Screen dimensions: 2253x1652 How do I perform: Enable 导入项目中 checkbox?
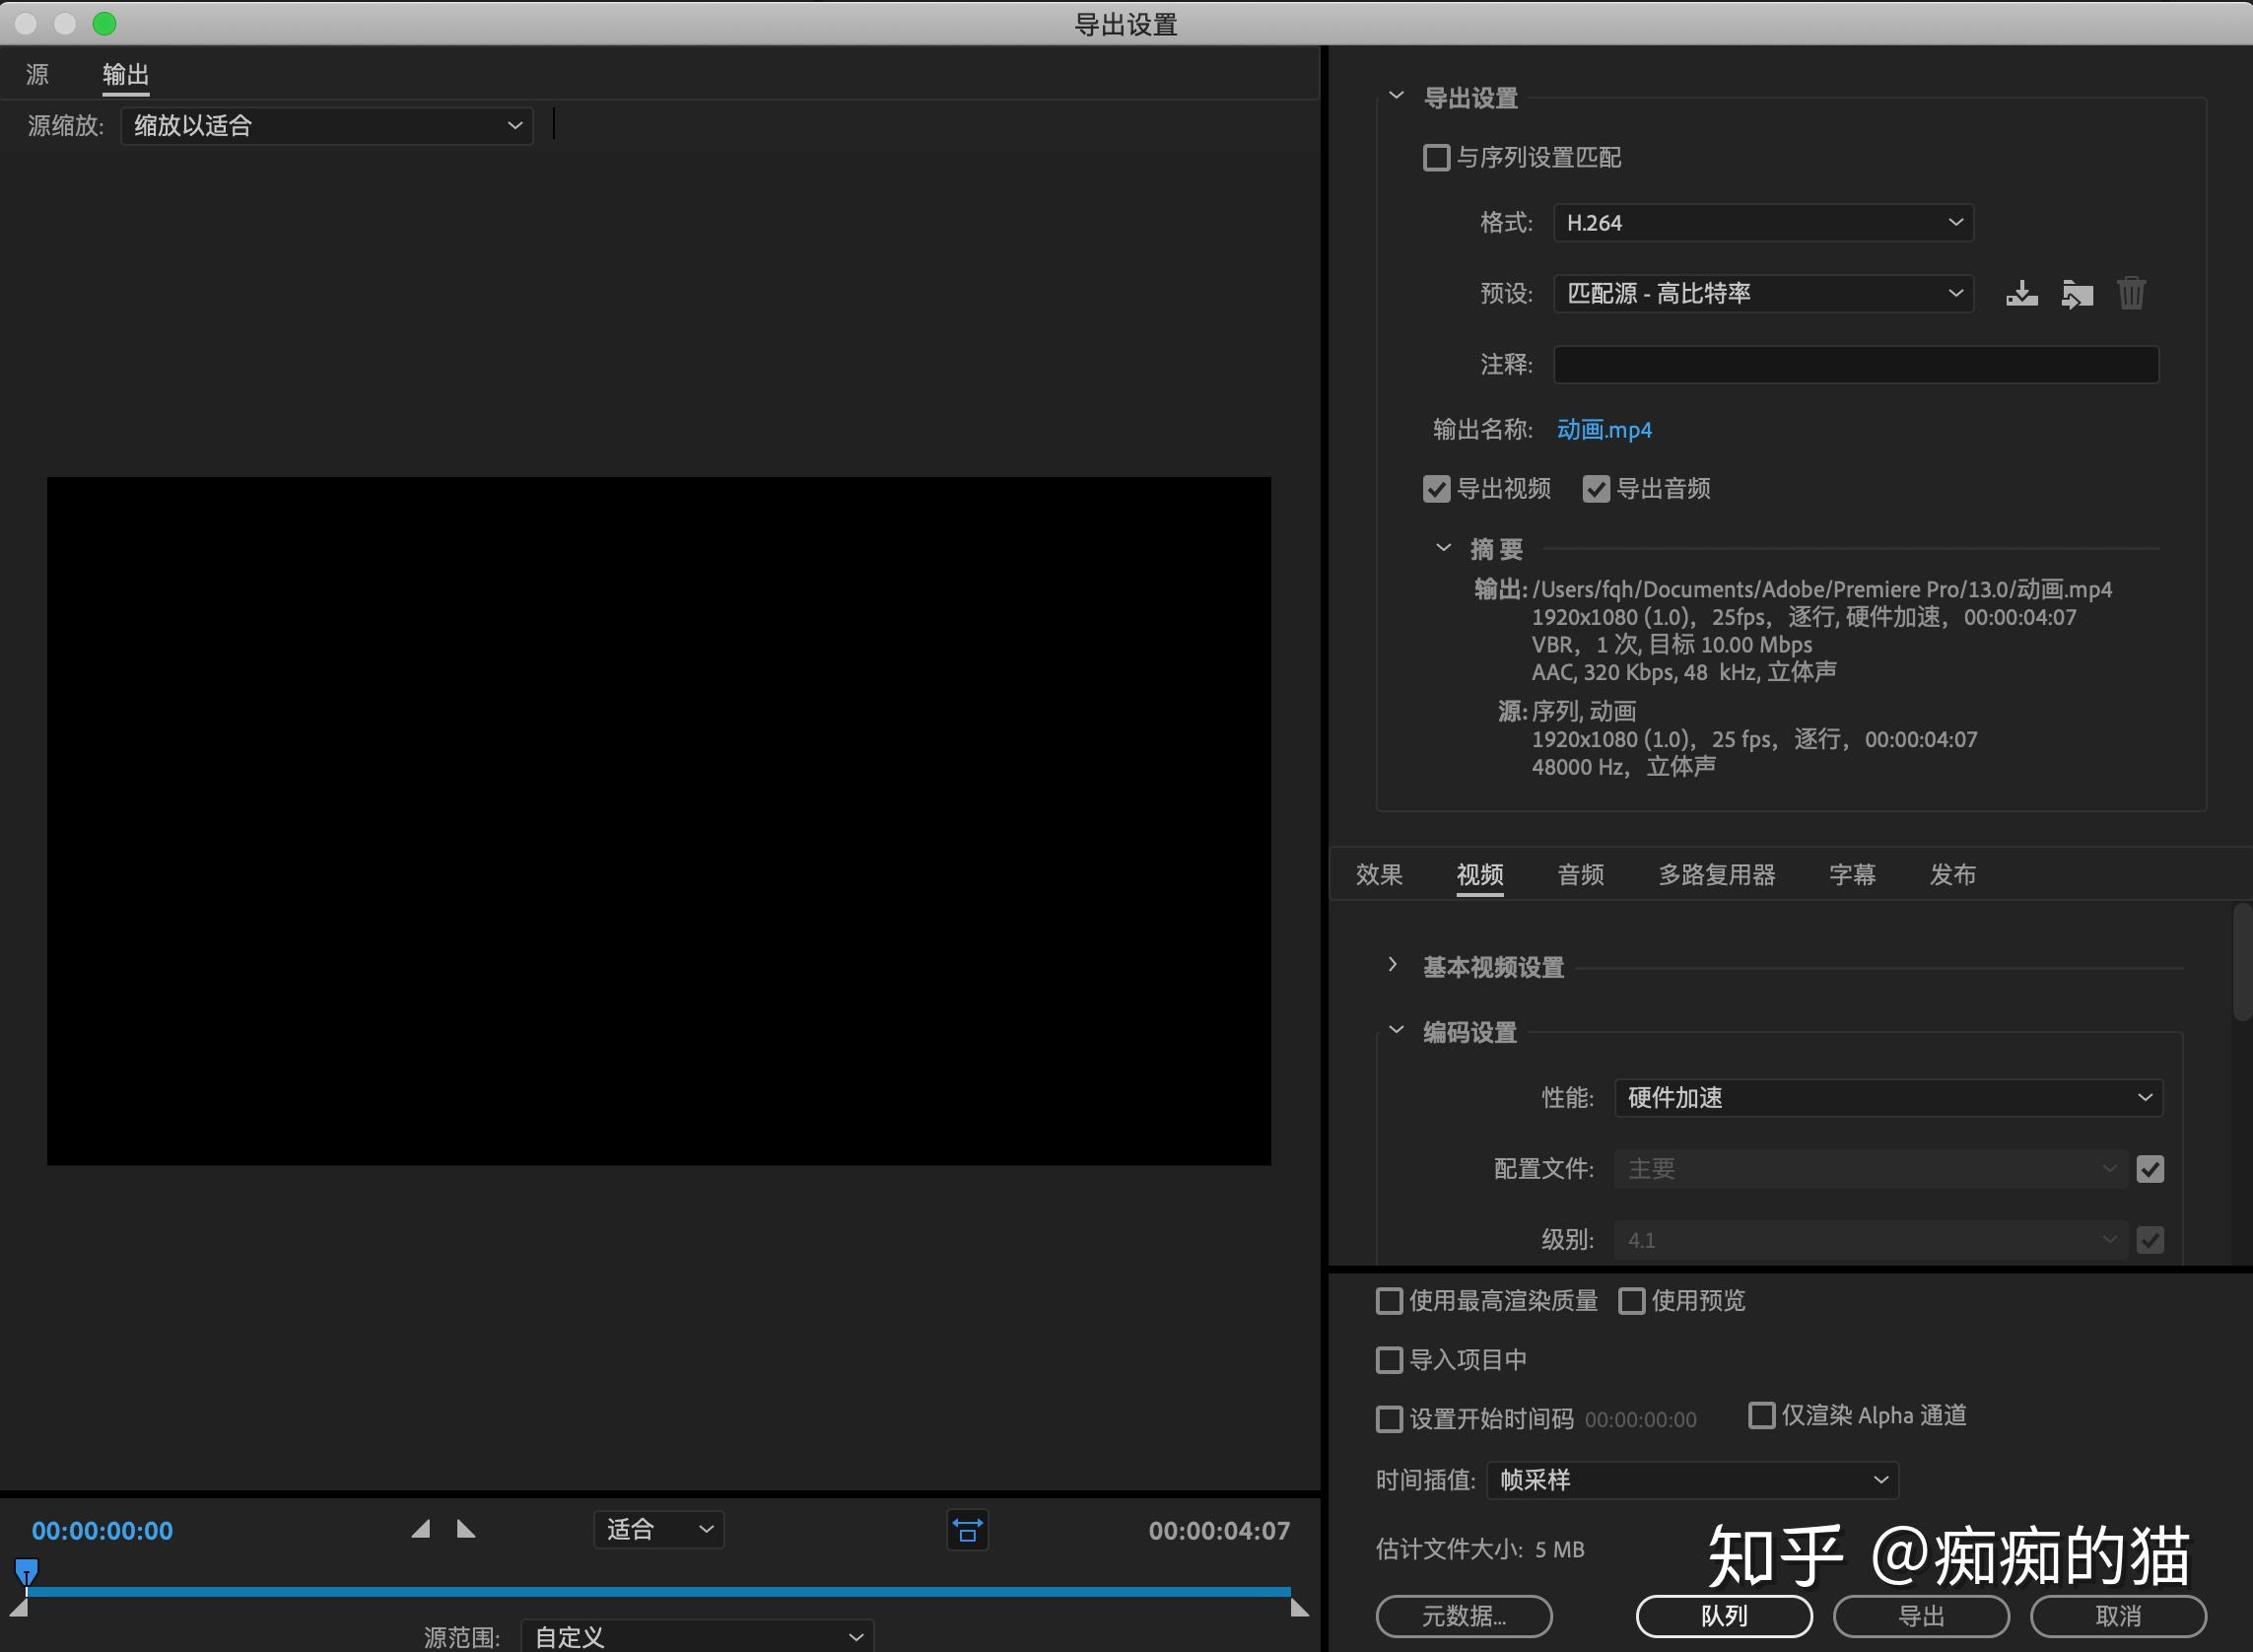pyautogui.click(x=1389, y=1360)
